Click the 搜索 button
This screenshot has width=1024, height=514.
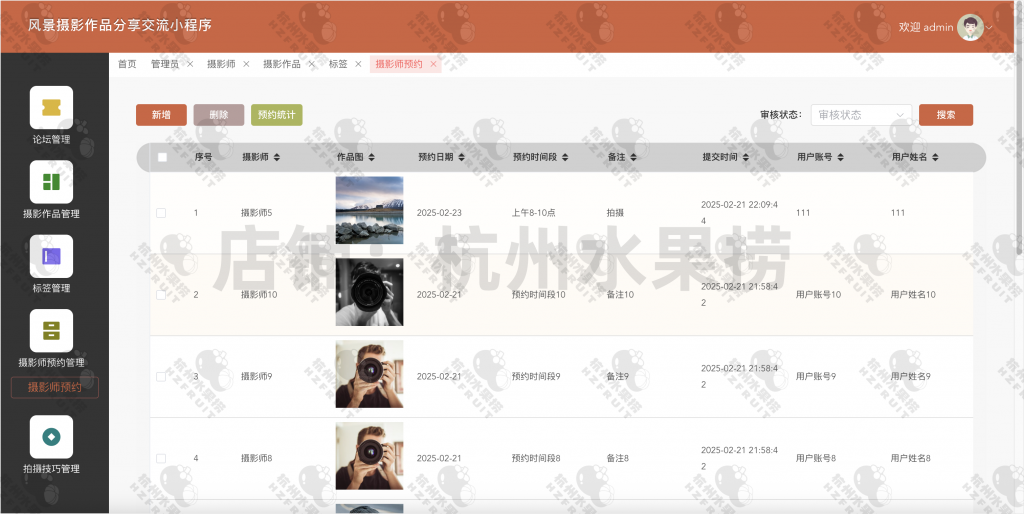tap(946, 115)
